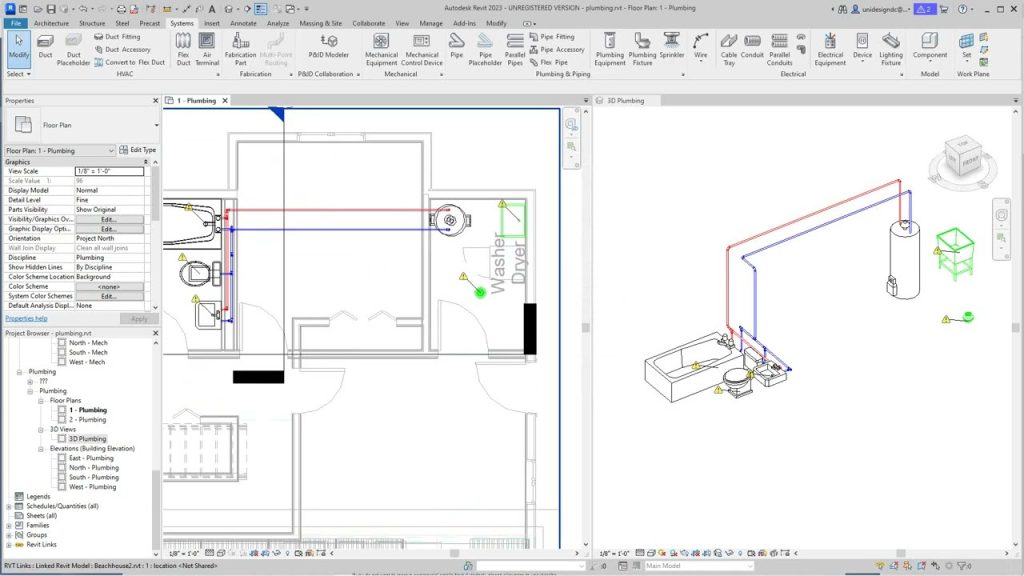Open the Floor Plan type selector dropdown
This screenshot has width=1024, height=576.
pyautogui.click(x=156, y=125)
